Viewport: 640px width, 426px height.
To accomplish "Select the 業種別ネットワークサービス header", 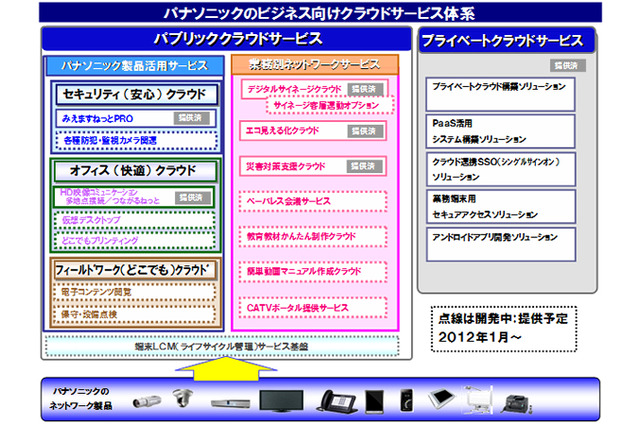I will [315, 64].
